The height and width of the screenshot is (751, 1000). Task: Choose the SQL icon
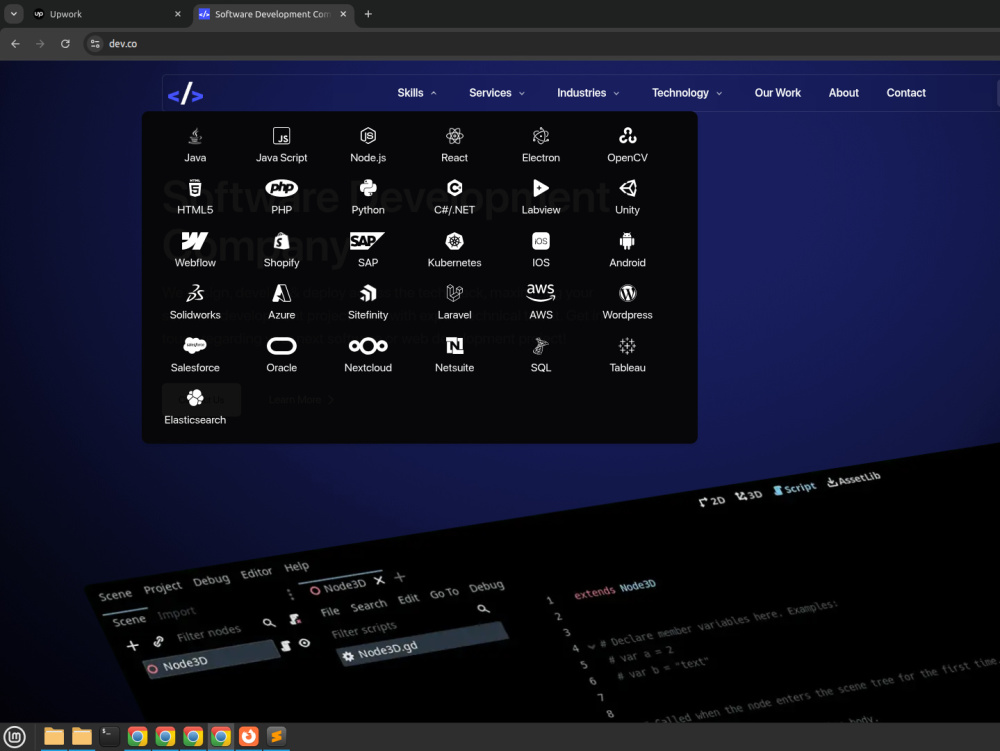541,346
